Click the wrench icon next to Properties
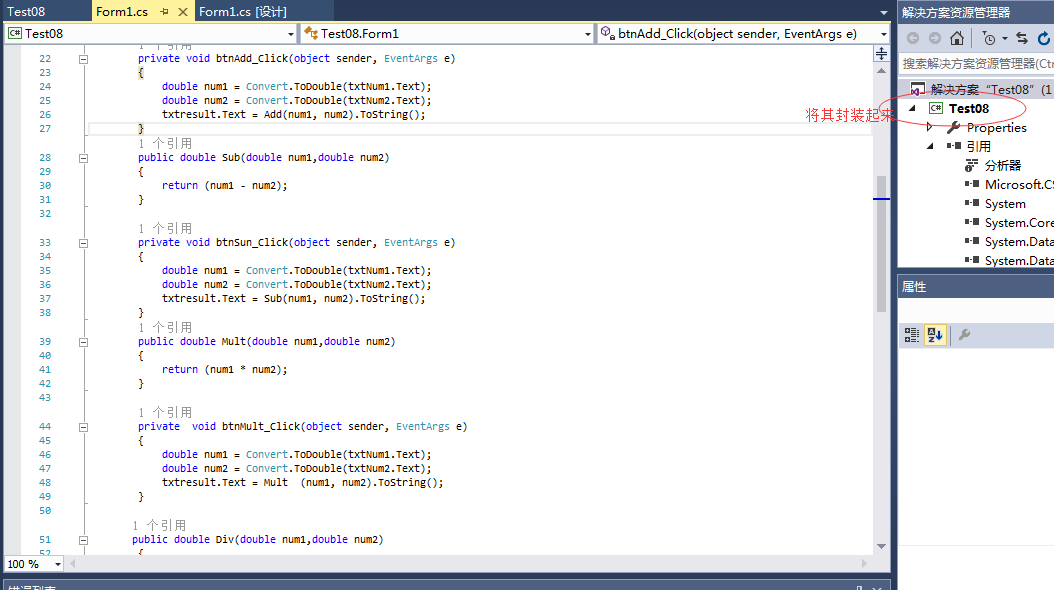1054x590 pixels. [953, 127]
